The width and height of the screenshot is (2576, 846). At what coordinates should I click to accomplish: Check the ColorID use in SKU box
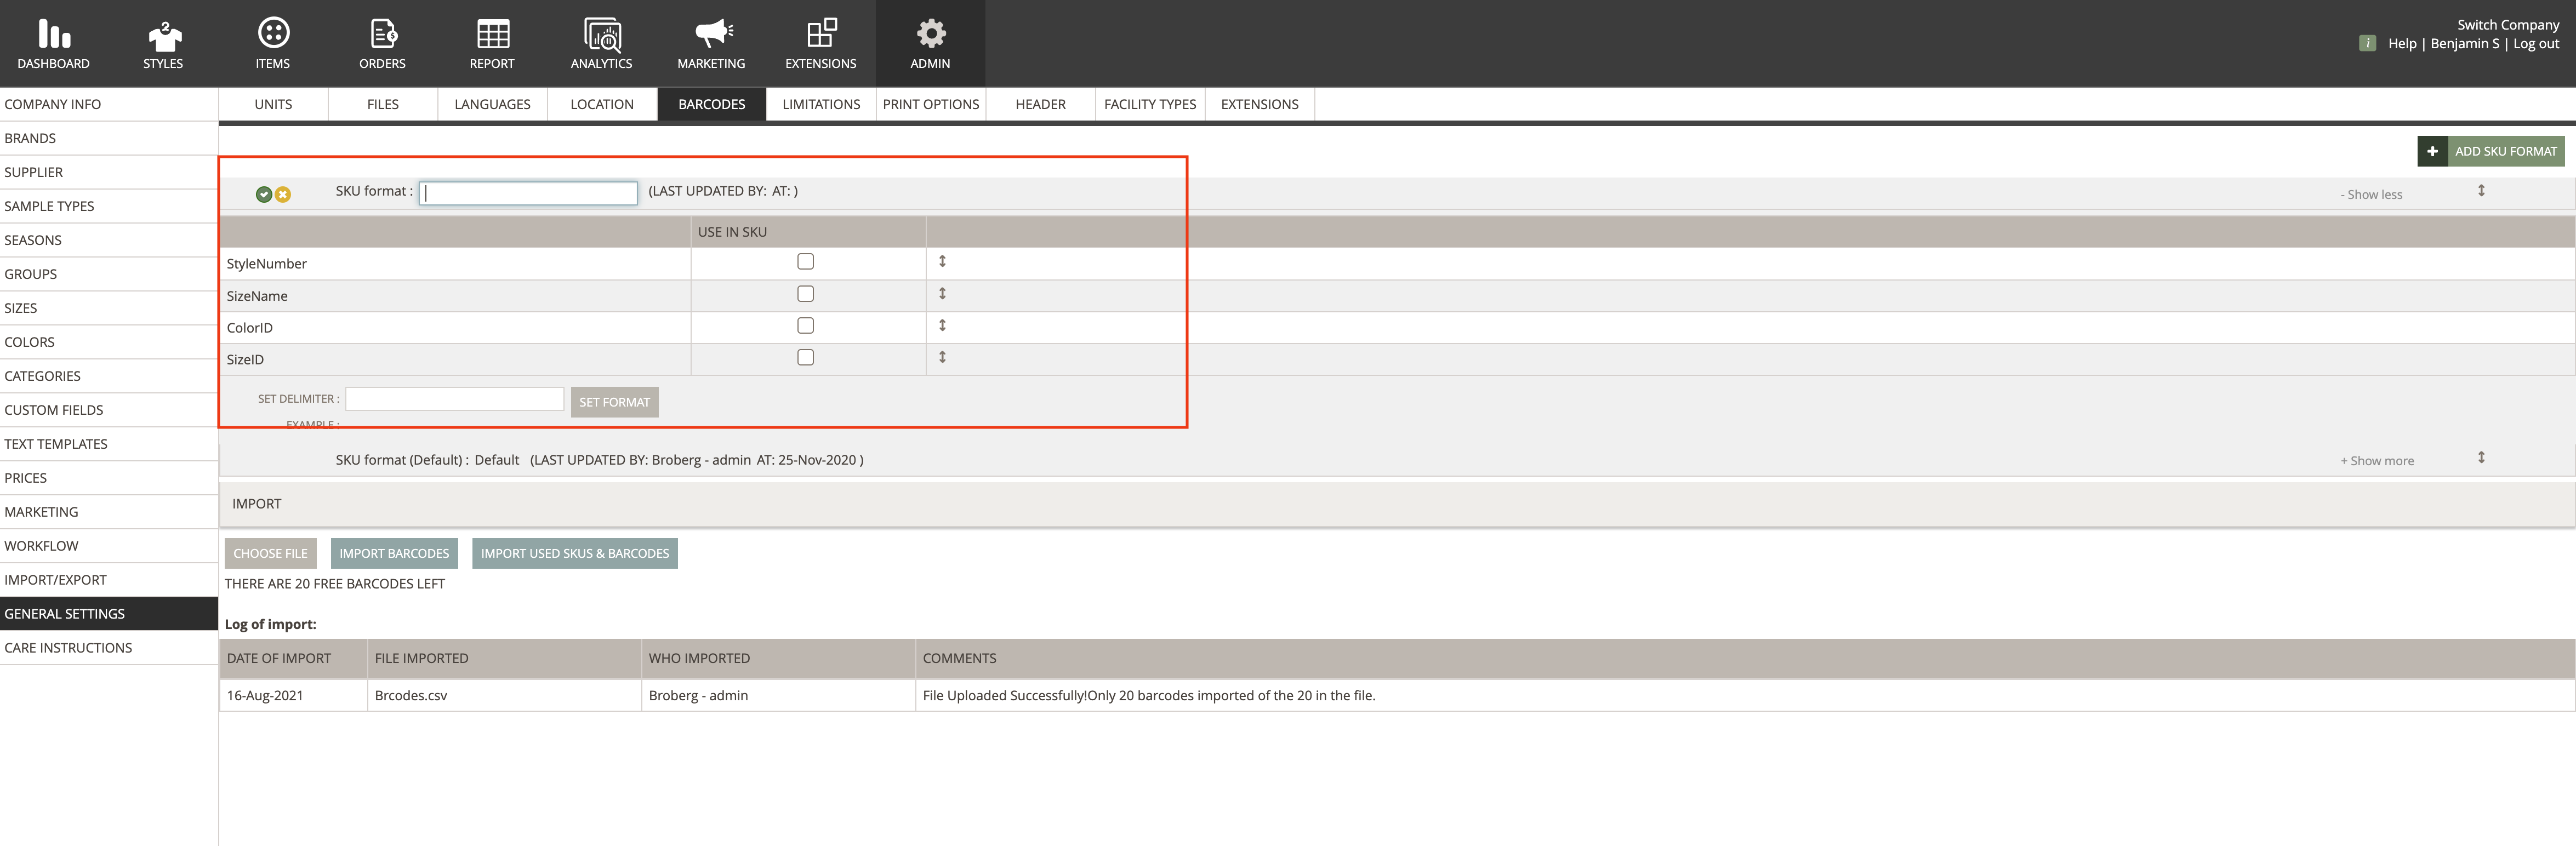pos(805,326)
